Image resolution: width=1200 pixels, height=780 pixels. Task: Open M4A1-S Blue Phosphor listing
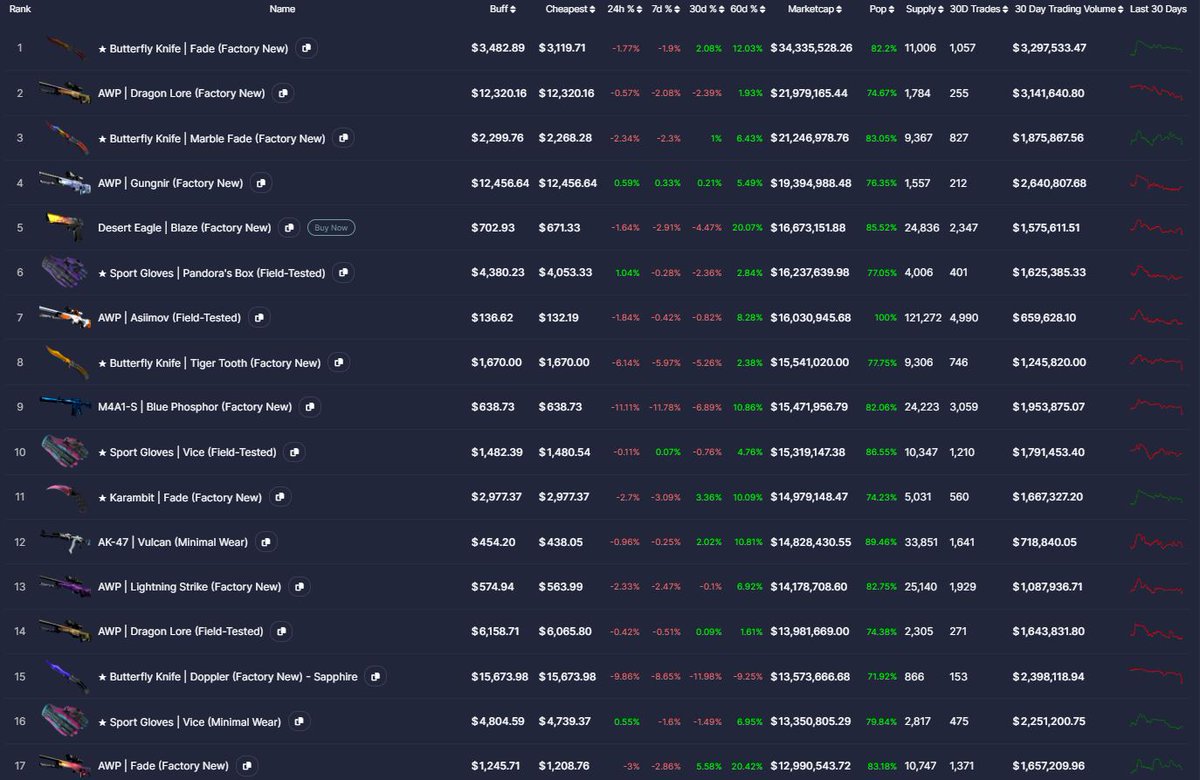coord(195,407)
